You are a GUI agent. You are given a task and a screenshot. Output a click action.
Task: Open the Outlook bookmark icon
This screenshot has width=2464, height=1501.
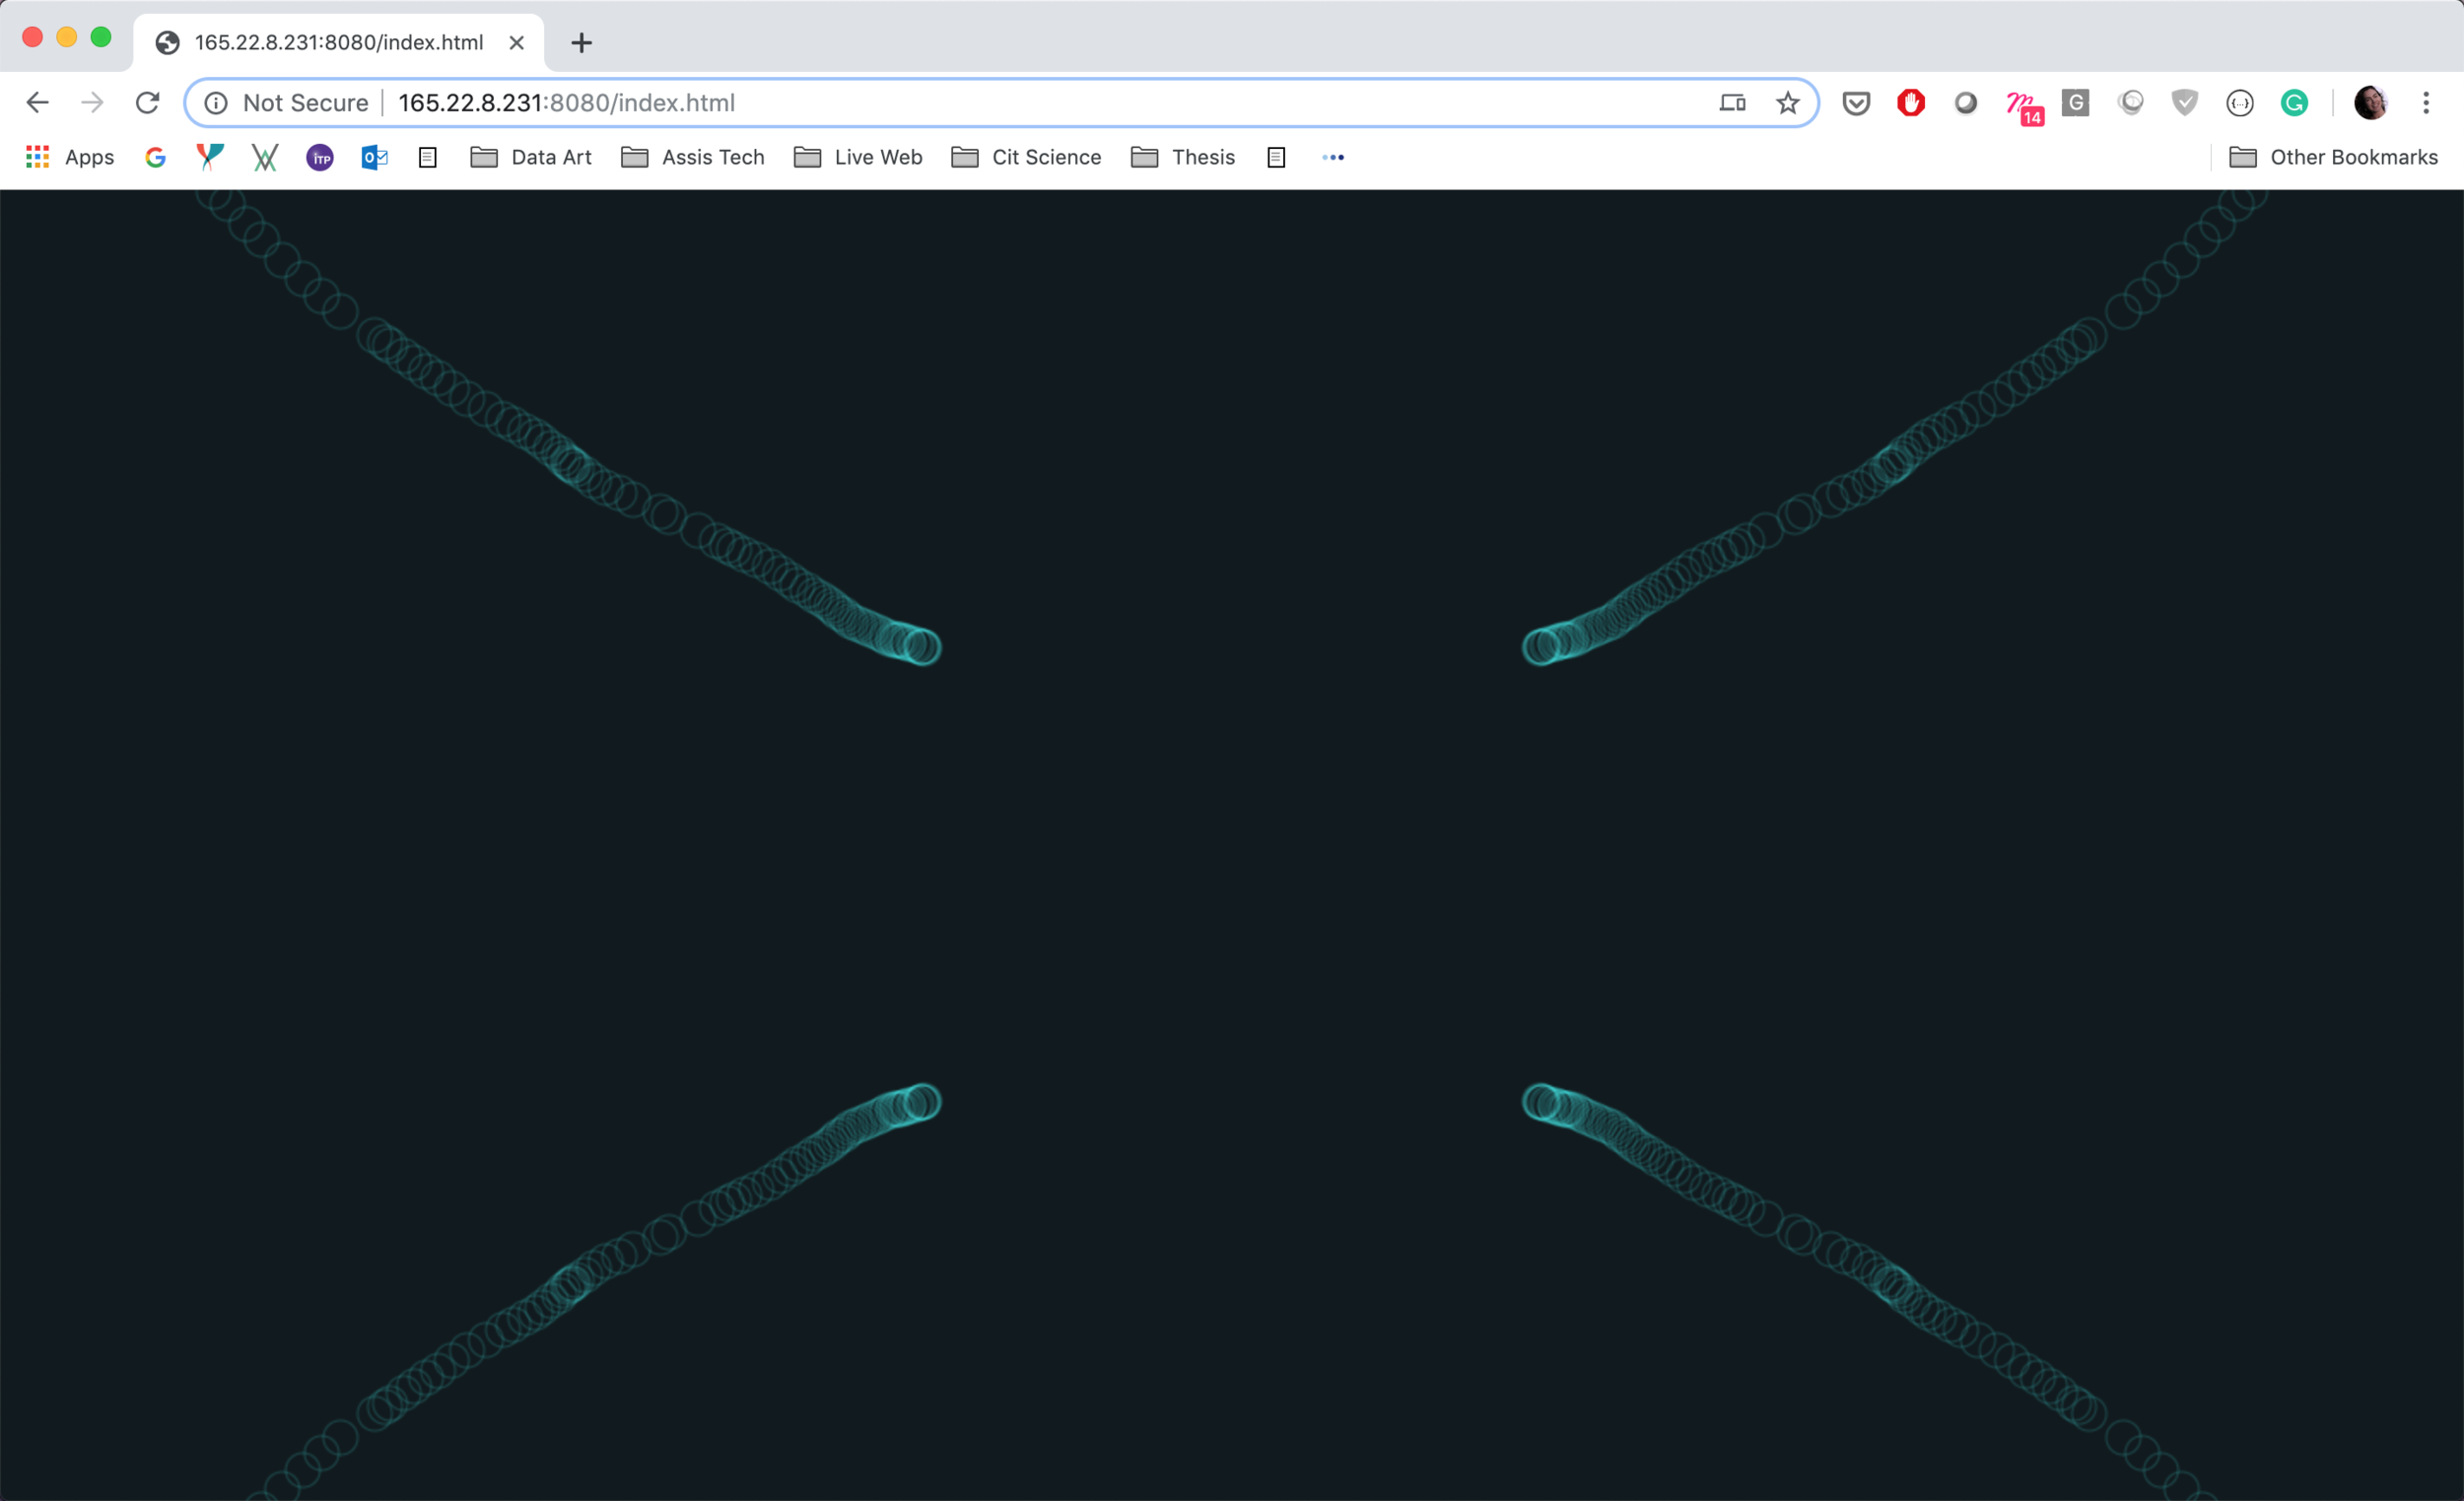click(x=374, y=157)
